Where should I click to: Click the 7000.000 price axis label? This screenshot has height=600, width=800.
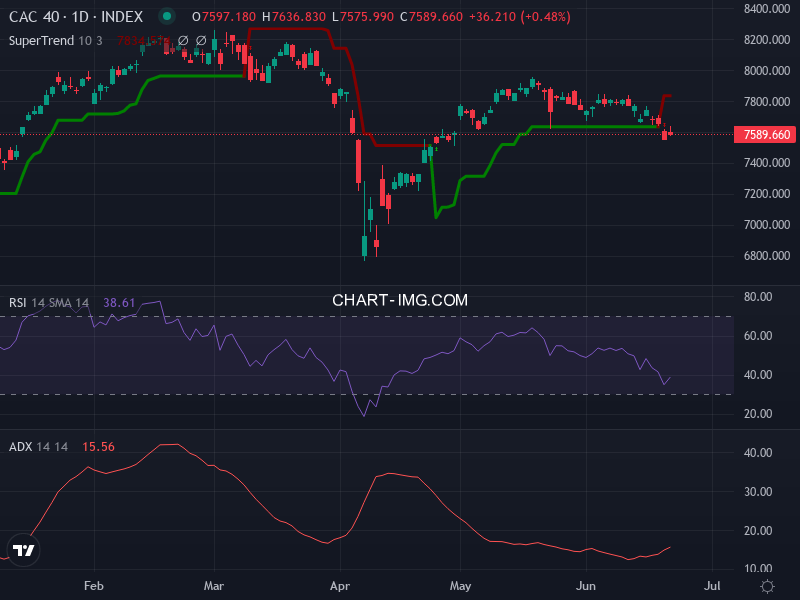tap(767, 225)
